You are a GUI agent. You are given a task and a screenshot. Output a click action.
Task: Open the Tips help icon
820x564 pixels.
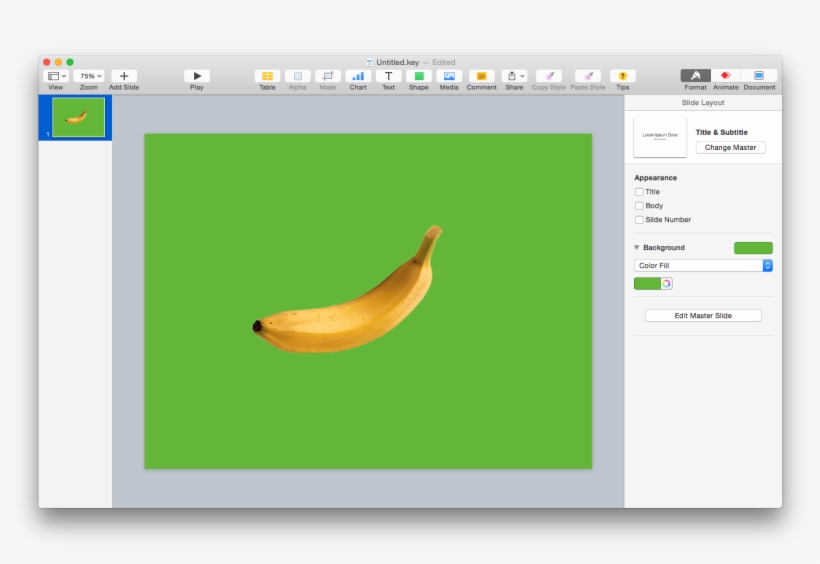pos(622,76)
